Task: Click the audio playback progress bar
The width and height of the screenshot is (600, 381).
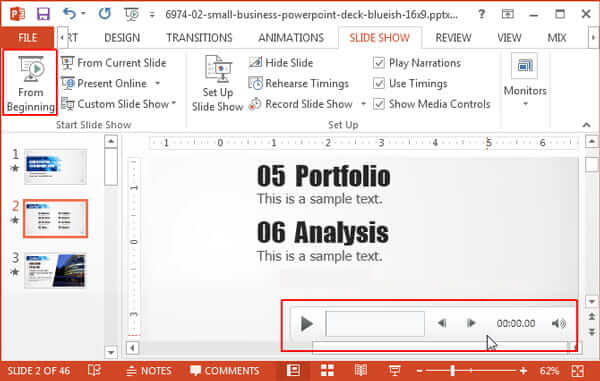Action: point(375,324)
